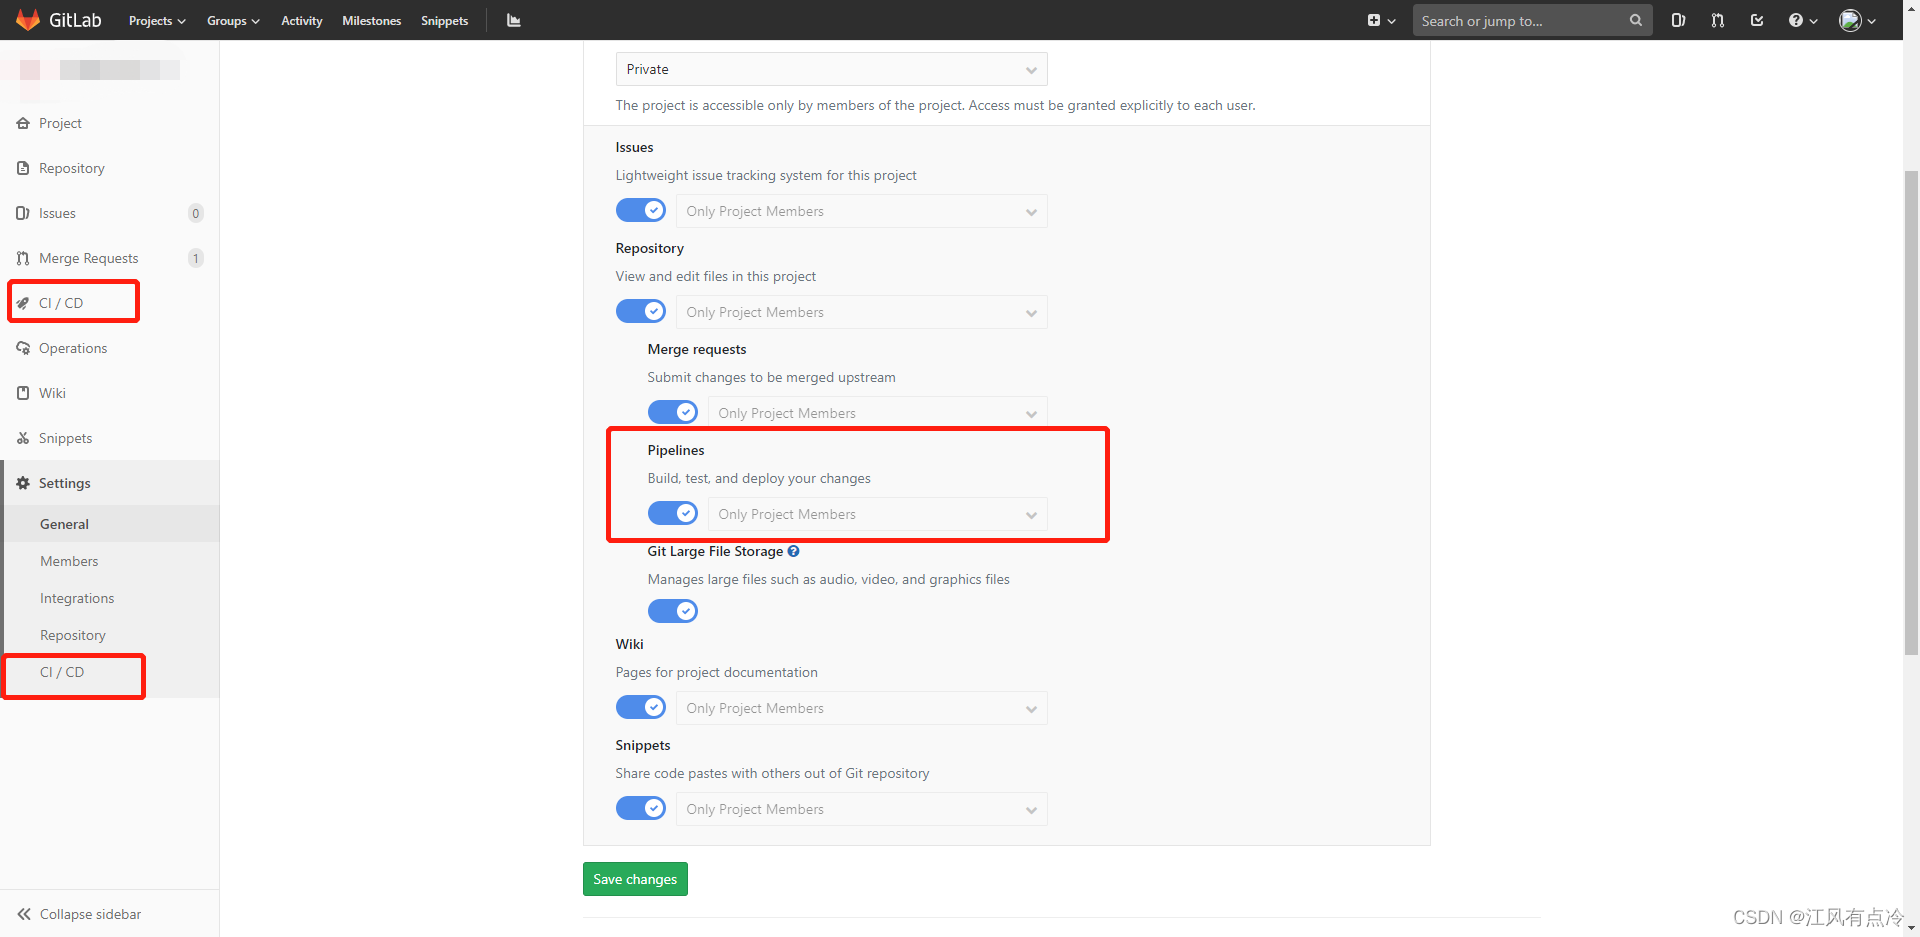Expand the Projects menu in navbar

coord(157,20)
